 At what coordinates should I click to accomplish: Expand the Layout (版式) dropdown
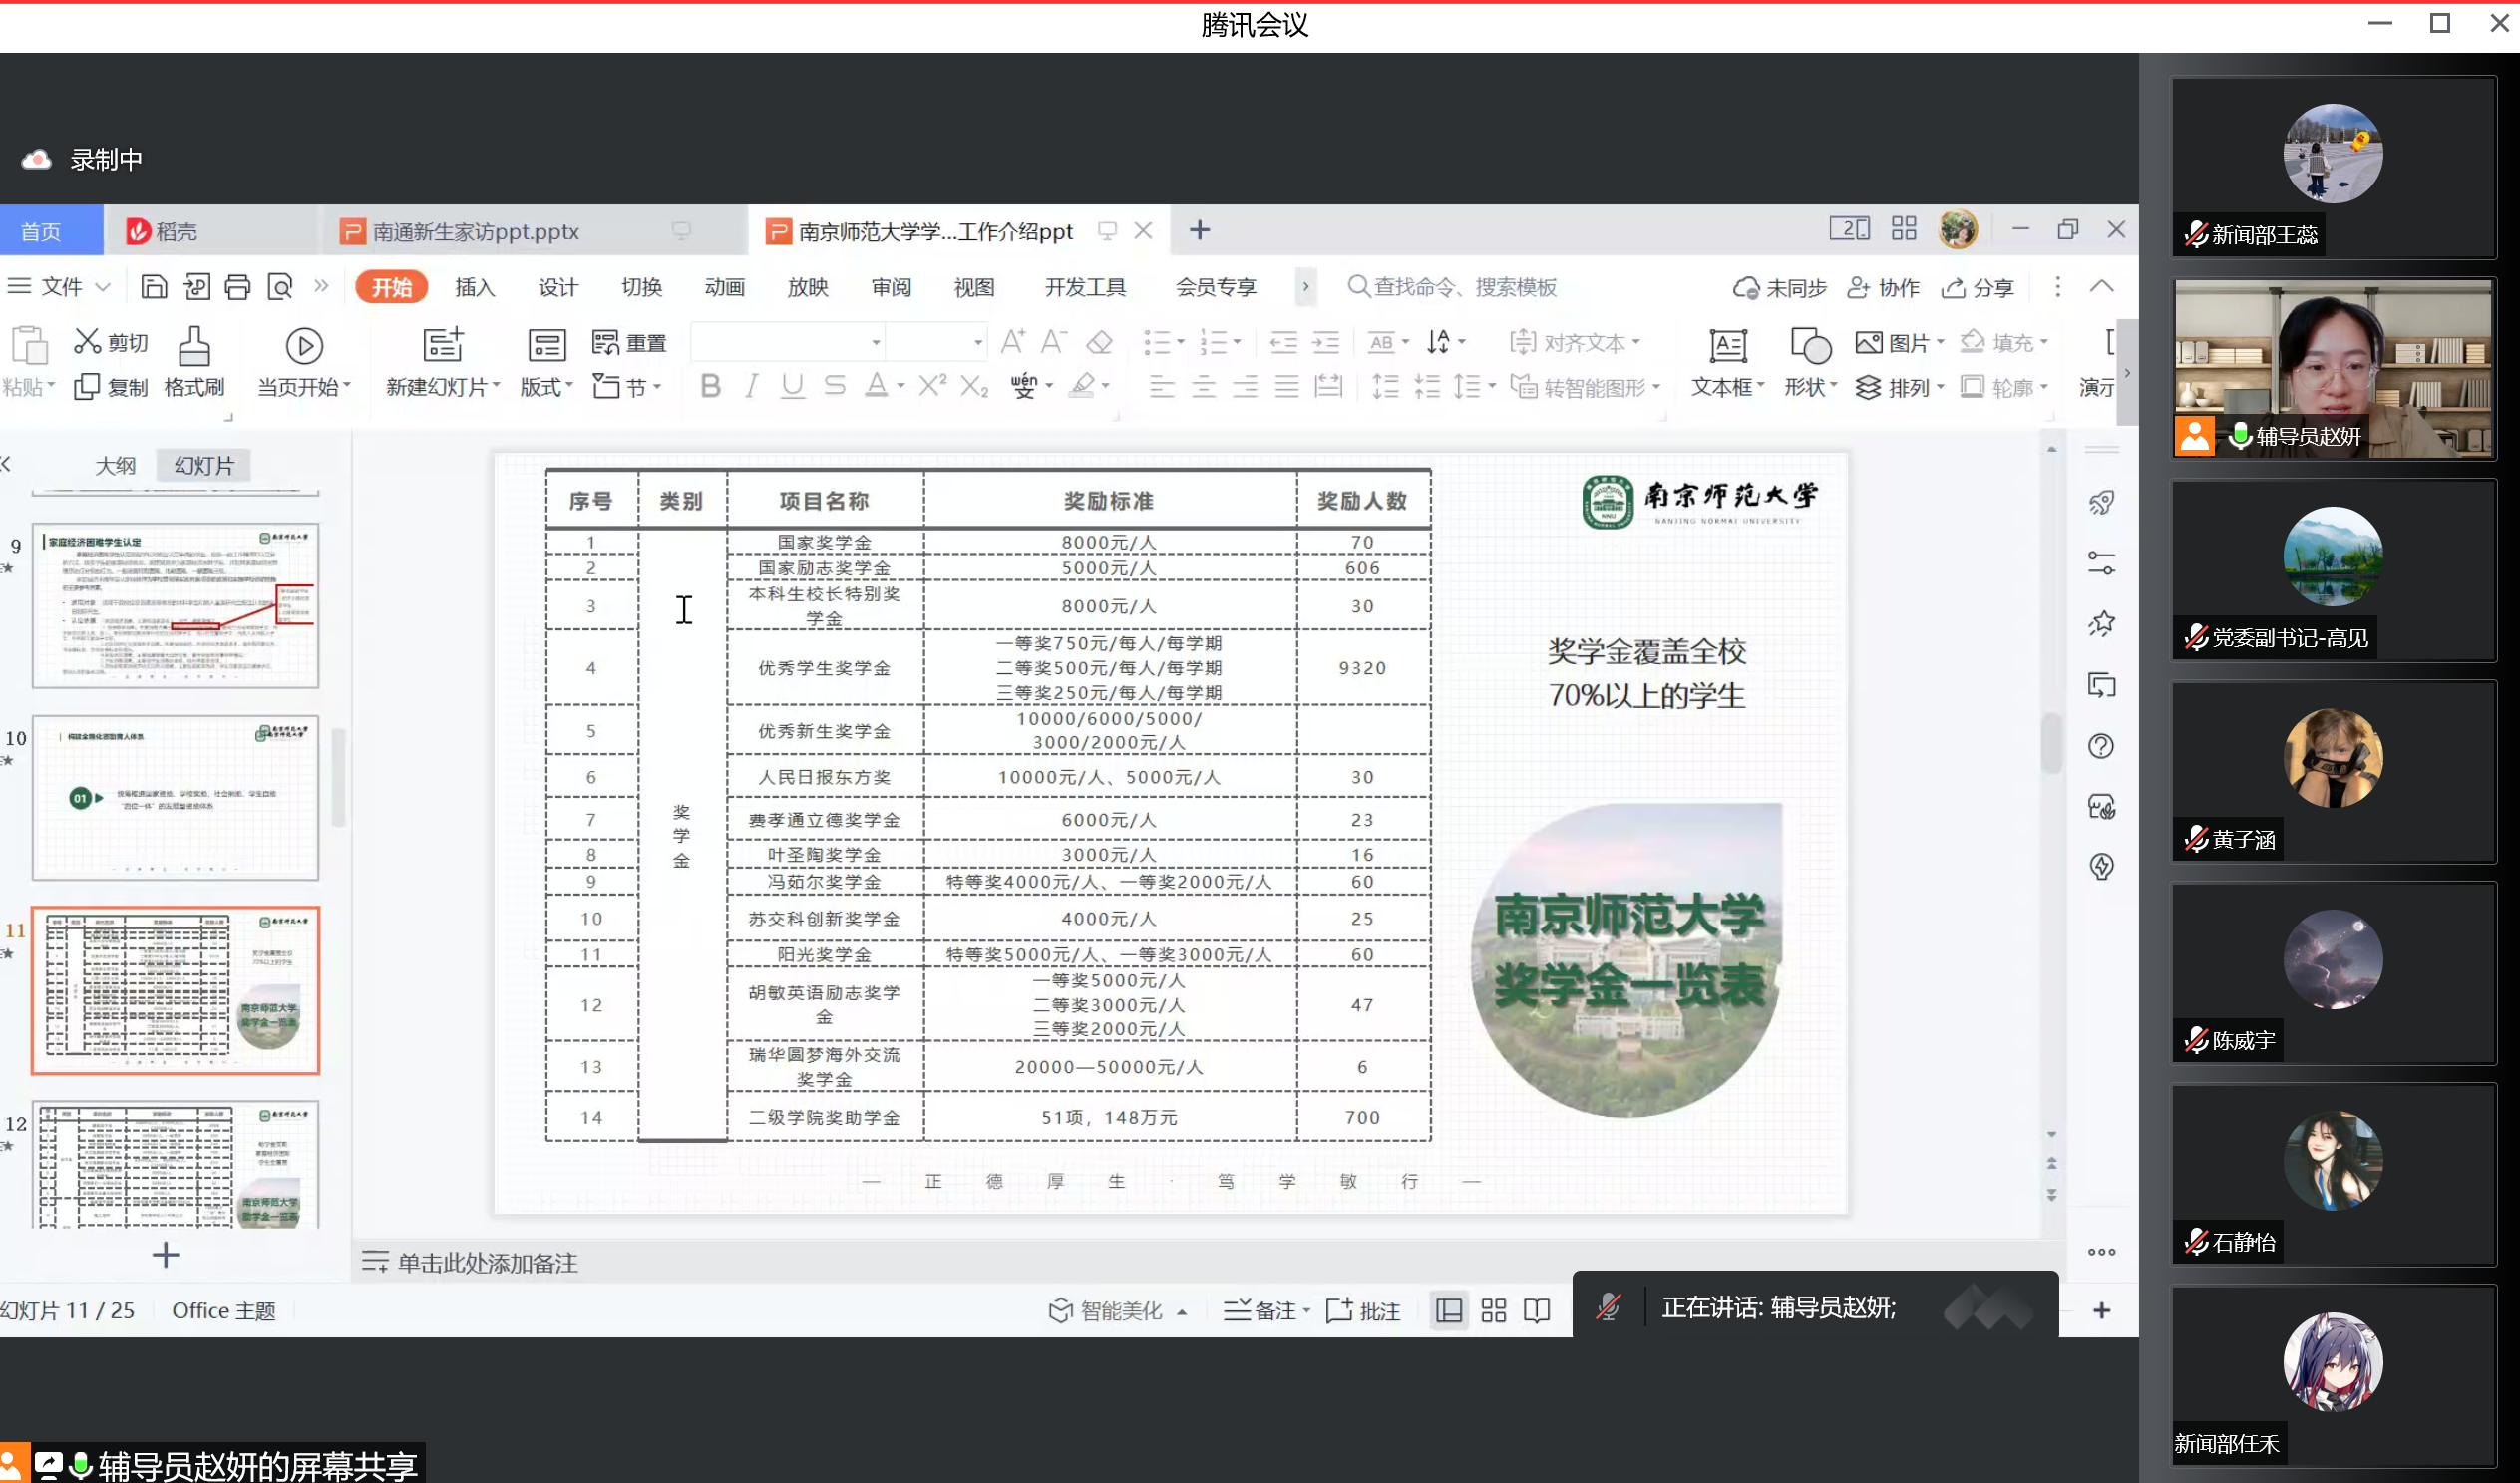[x=569, y=386]
